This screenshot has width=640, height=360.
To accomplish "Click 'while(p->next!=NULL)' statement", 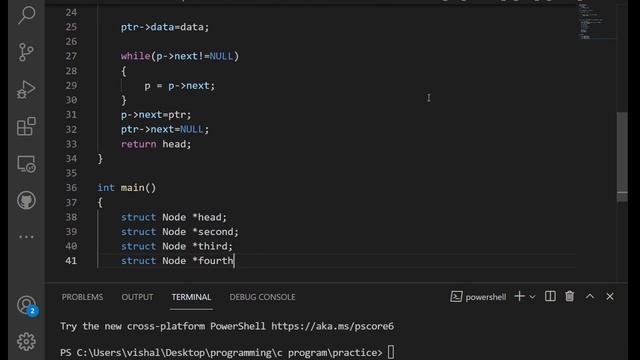I will (180, 56).
